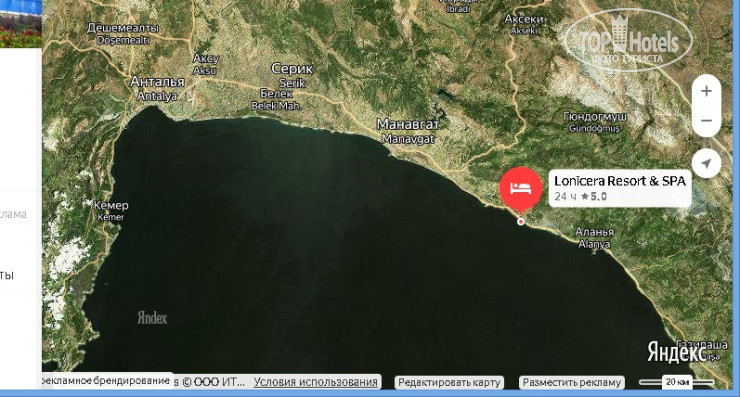Click the Анталья city label

(157, 82)
